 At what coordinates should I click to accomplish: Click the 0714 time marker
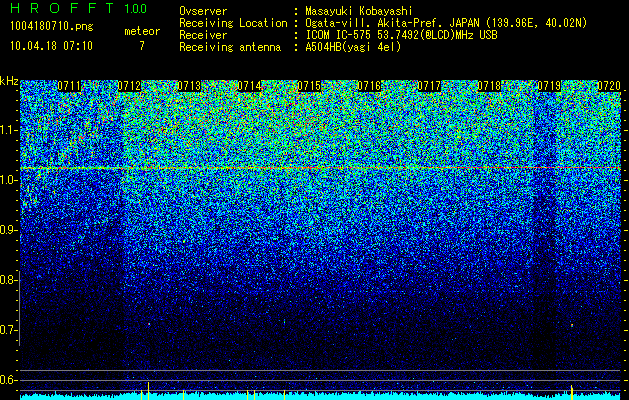(x=249, y=86)
